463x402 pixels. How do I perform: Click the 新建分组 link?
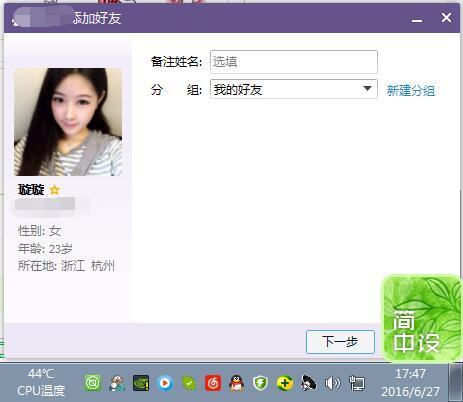[x=411, y=90]
